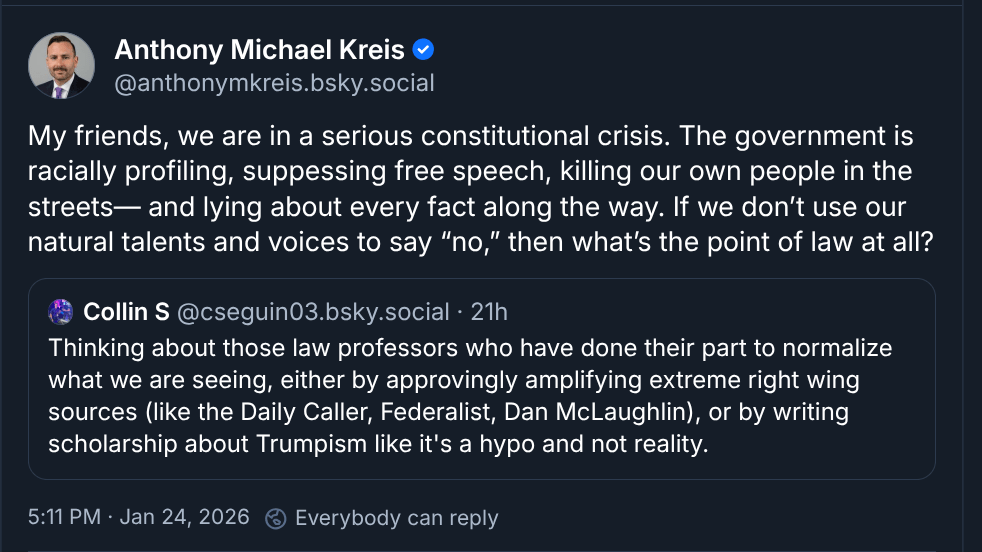The width and height of the screenshot is (982, 552).
Task: Click Collin S's small avatar icon
Action: pos(61,312)
